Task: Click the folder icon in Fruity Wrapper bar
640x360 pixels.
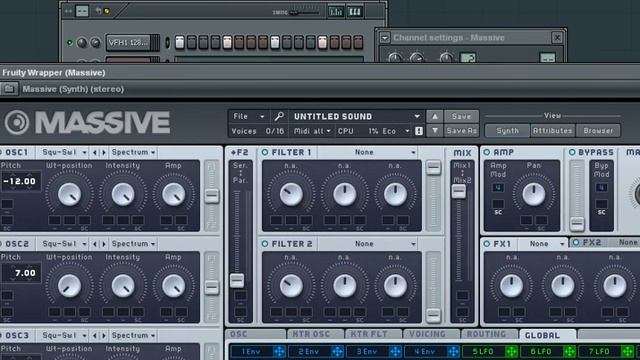Action: click(9, 89)
